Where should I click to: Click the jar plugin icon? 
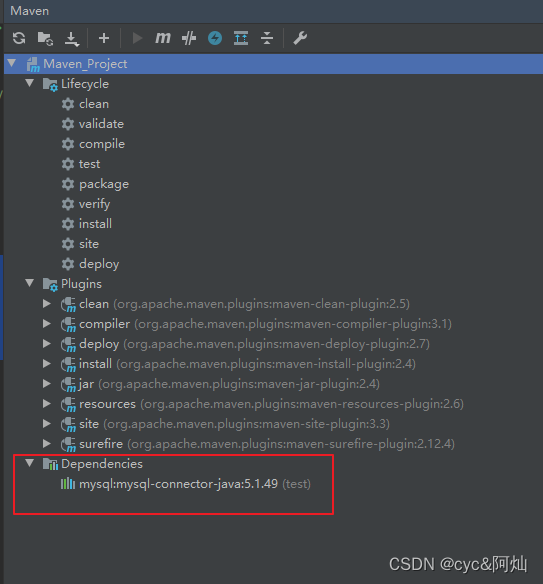[x=69, y=385]
